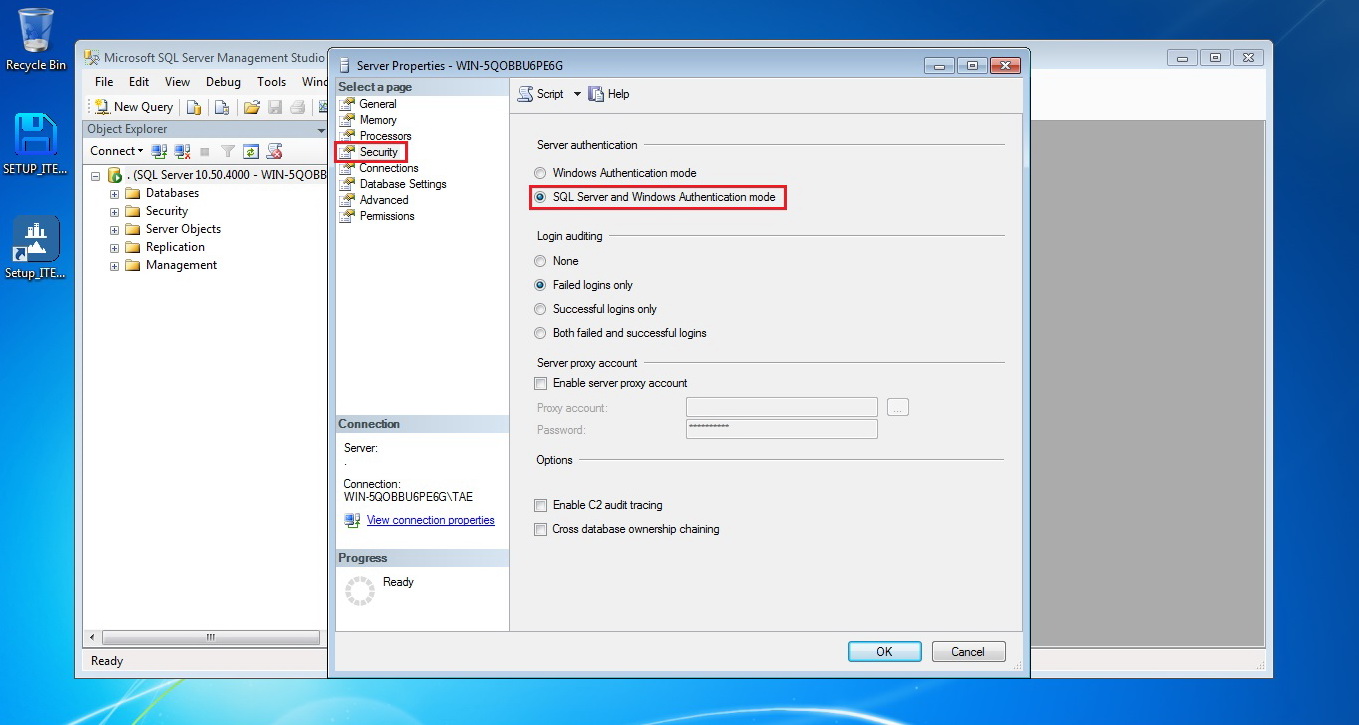
Task: Click the Database Engine Query toolbar icon
Action: pos(194,107)
